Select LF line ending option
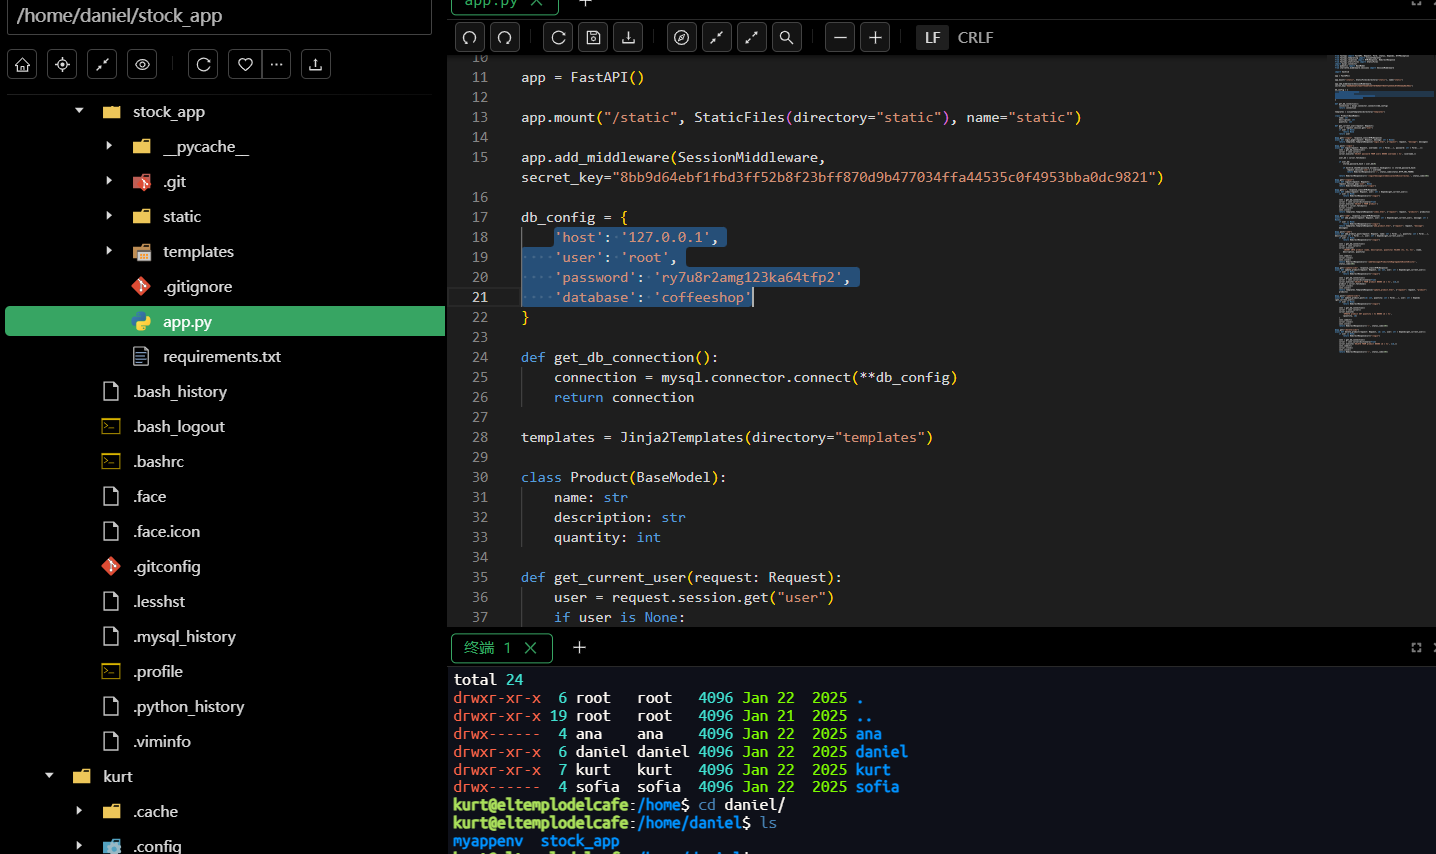Screen dimensions: 1436x854 pos(932,38)
